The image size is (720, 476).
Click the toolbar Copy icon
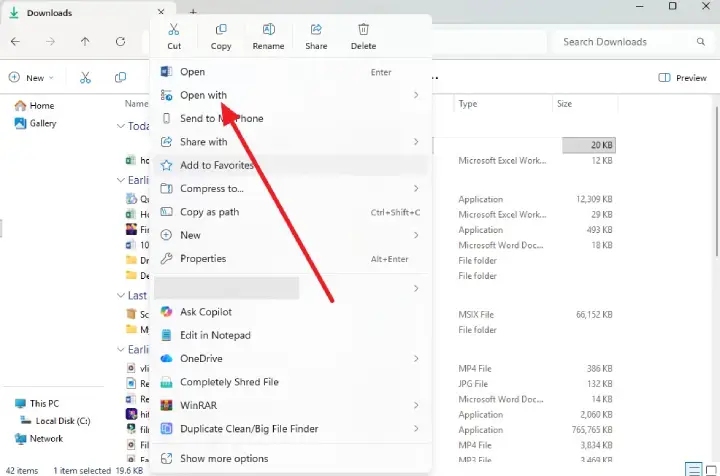coord(120,78)
